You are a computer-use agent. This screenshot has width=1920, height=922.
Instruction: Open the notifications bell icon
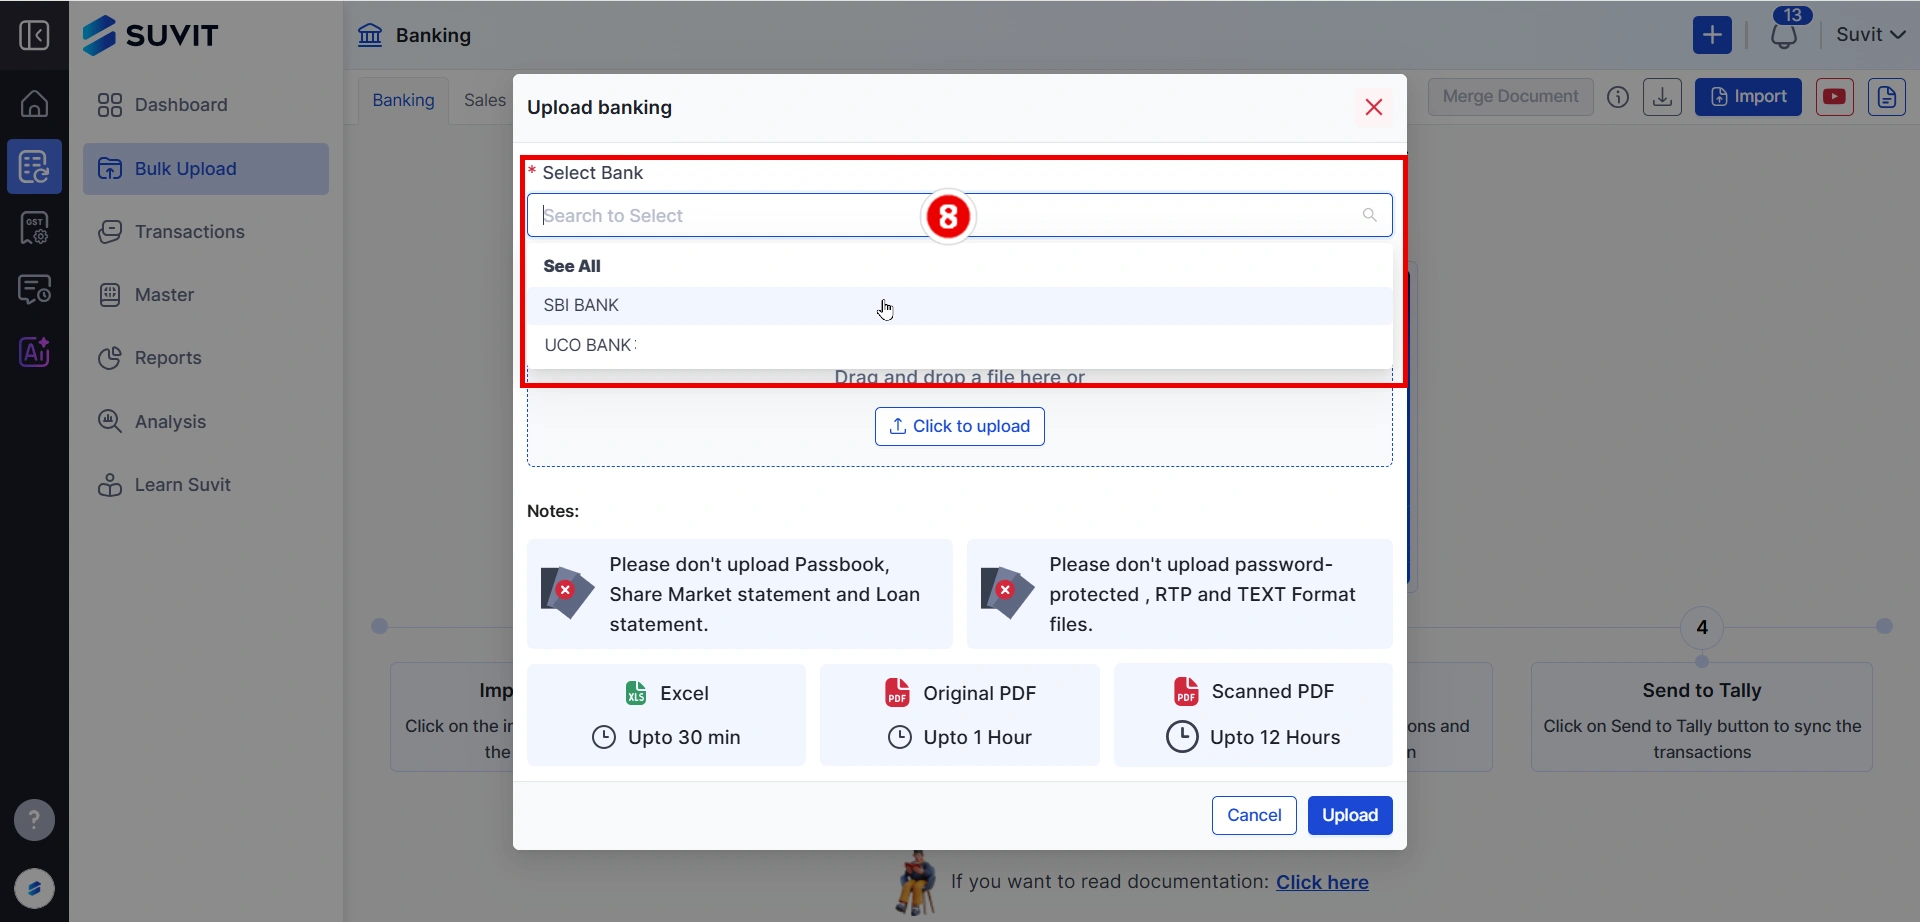1784,36
